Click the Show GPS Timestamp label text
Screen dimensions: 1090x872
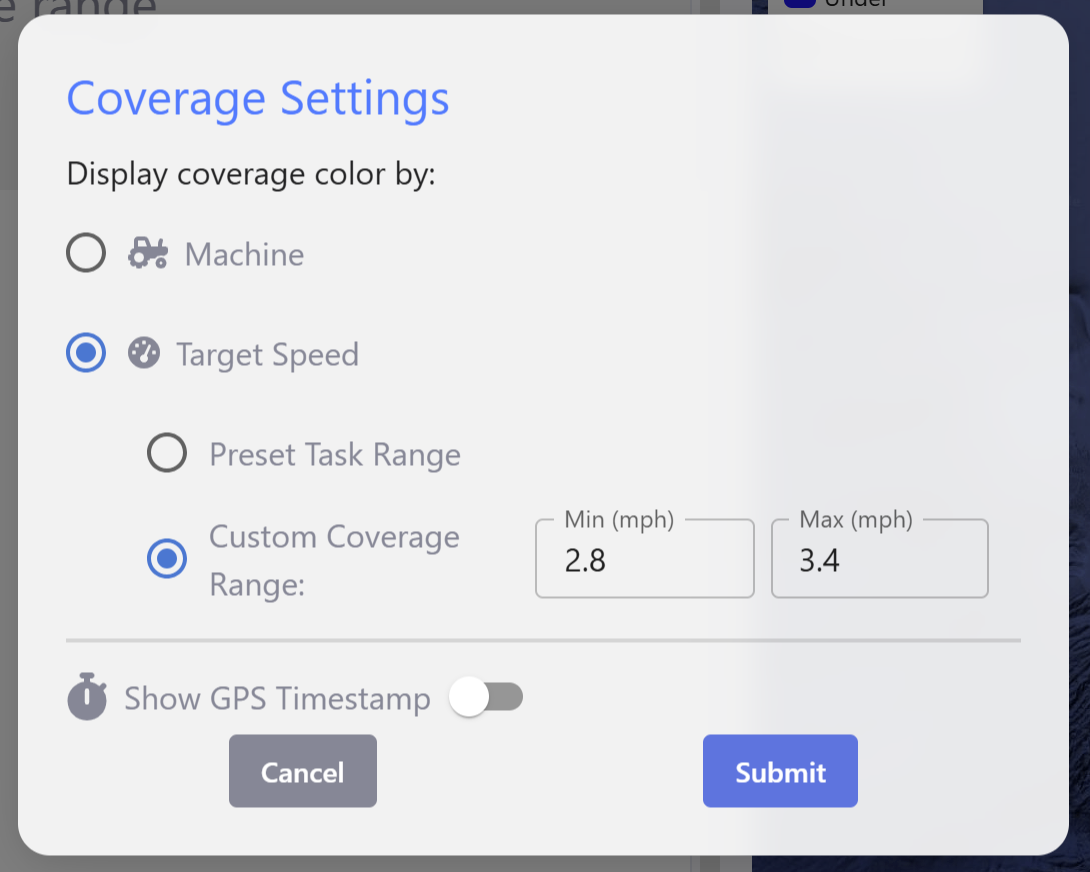point(277,698)
